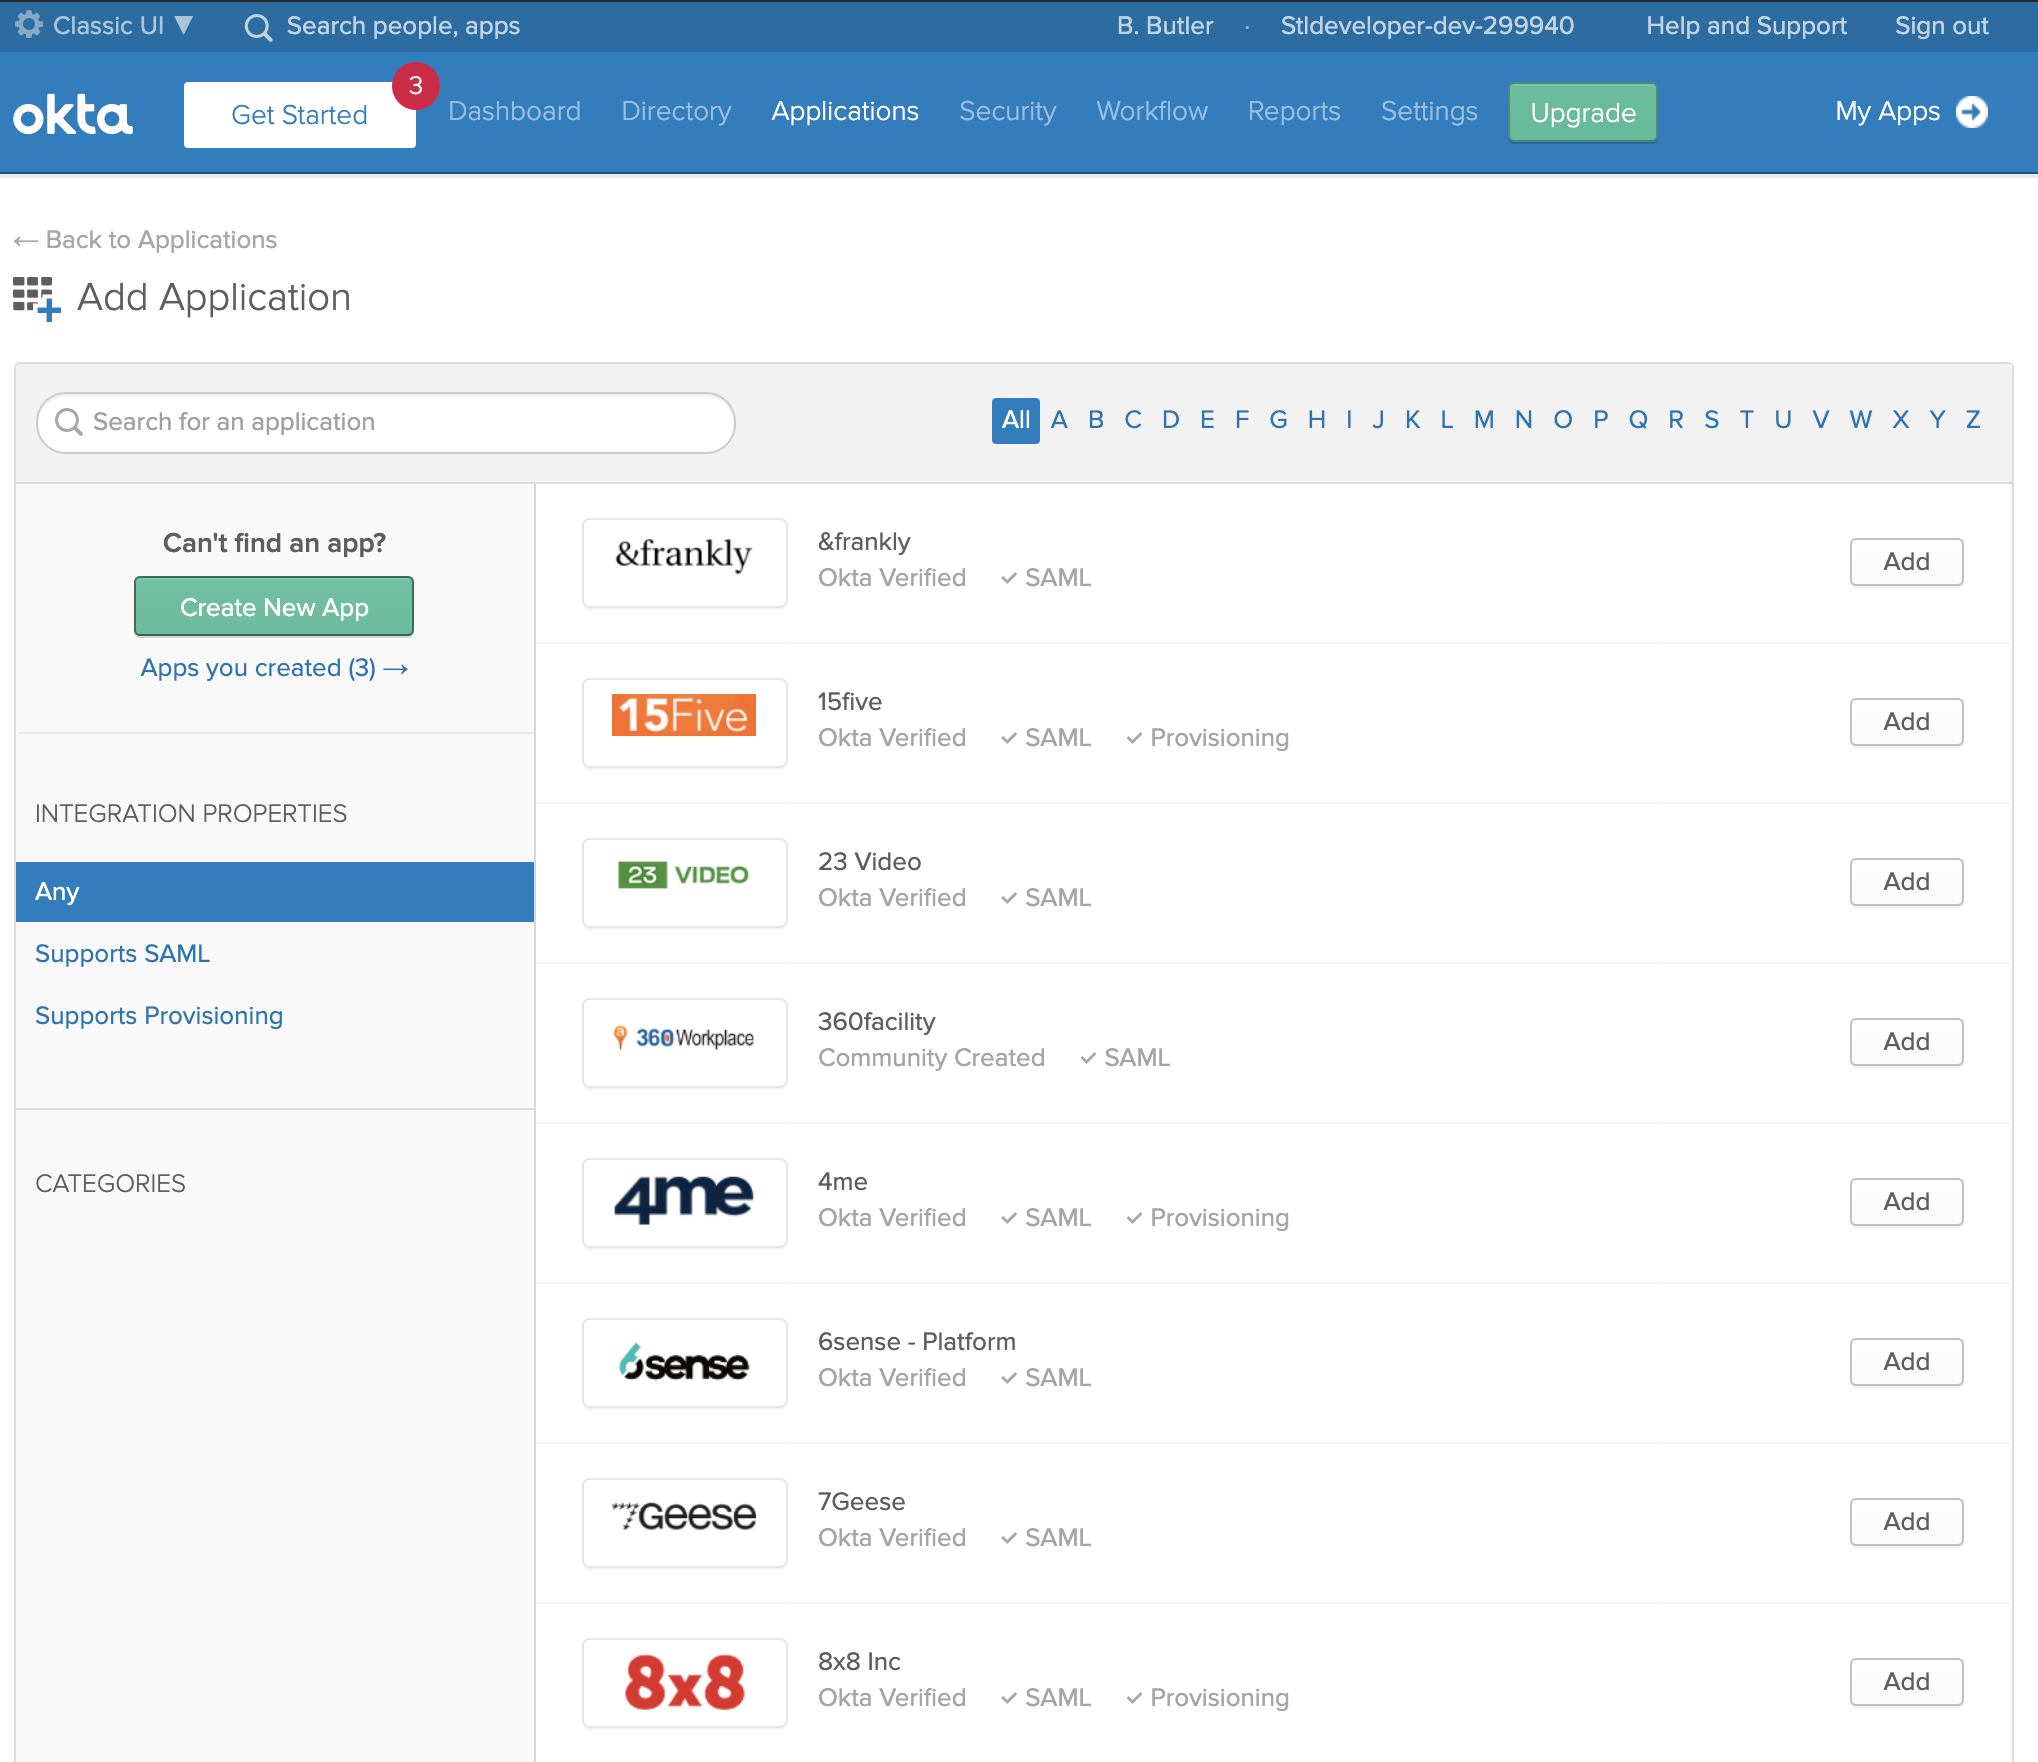Select Supports Provisioning filter
The image size is (2038, 1762).
point(159,1016)
